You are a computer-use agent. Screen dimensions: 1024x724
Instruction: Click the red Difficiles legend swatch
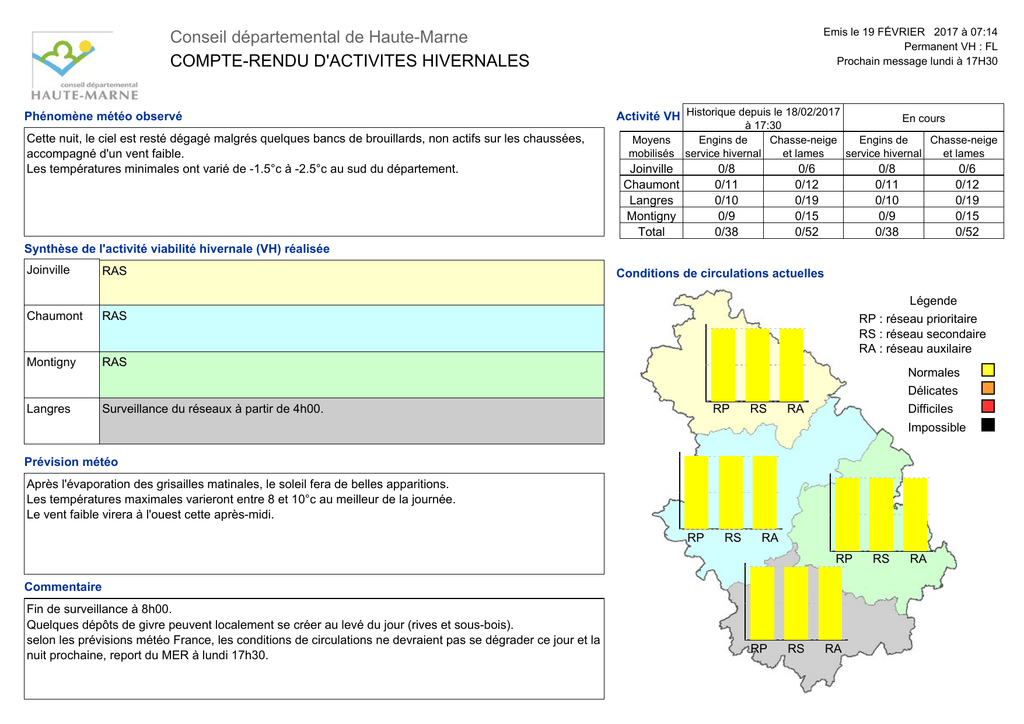(x=987, y=407)
